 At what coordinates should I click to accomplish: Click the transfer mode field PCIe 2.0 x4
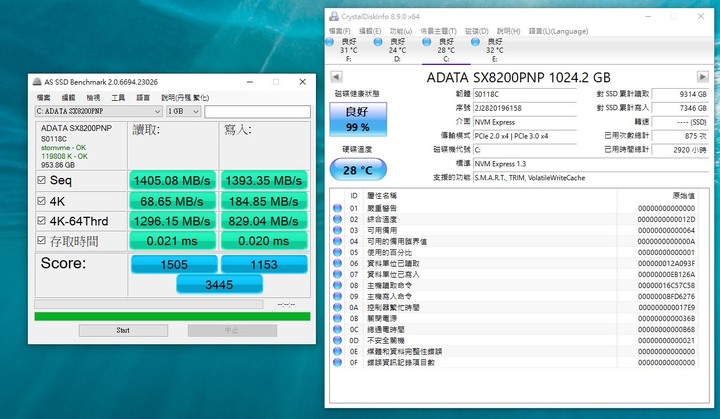point(524,136)
